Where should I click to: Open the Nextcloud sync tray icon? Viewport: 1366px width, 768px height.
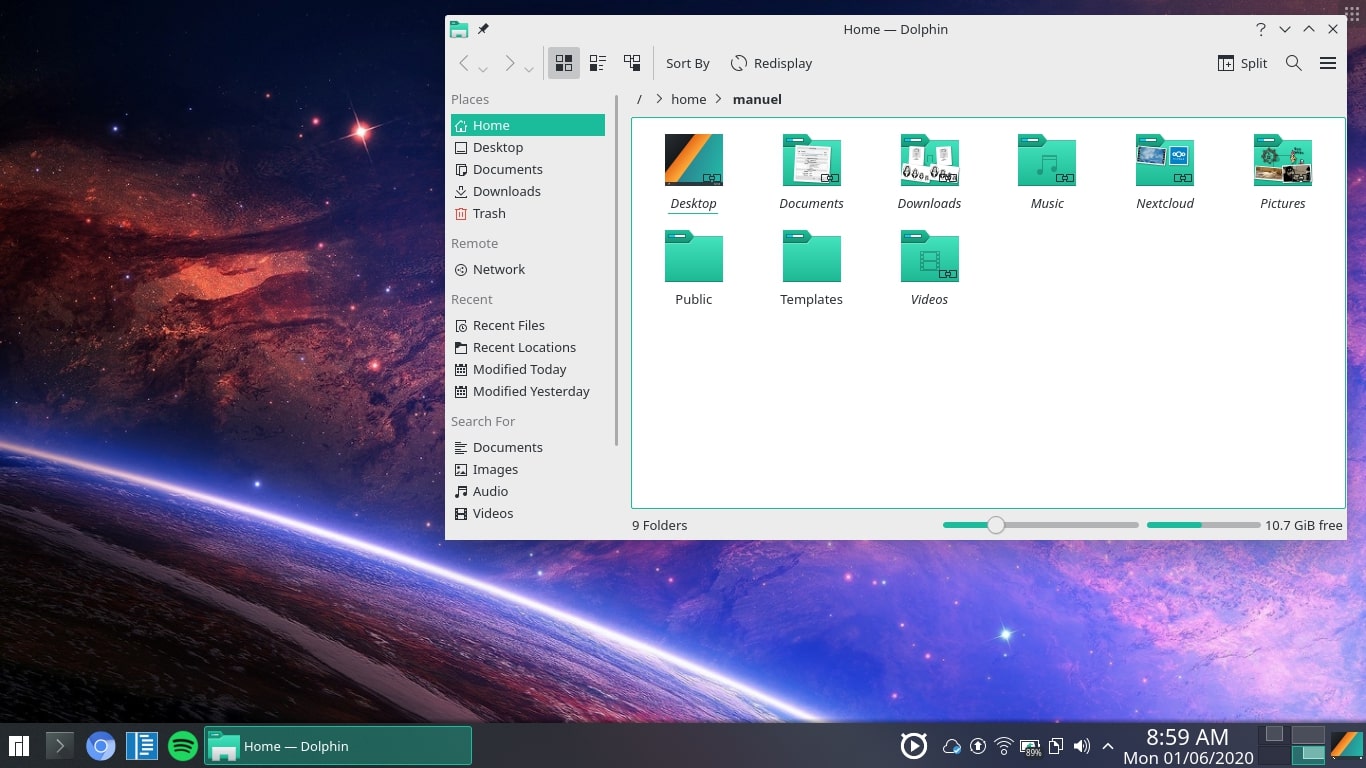(x=952, y=746)
